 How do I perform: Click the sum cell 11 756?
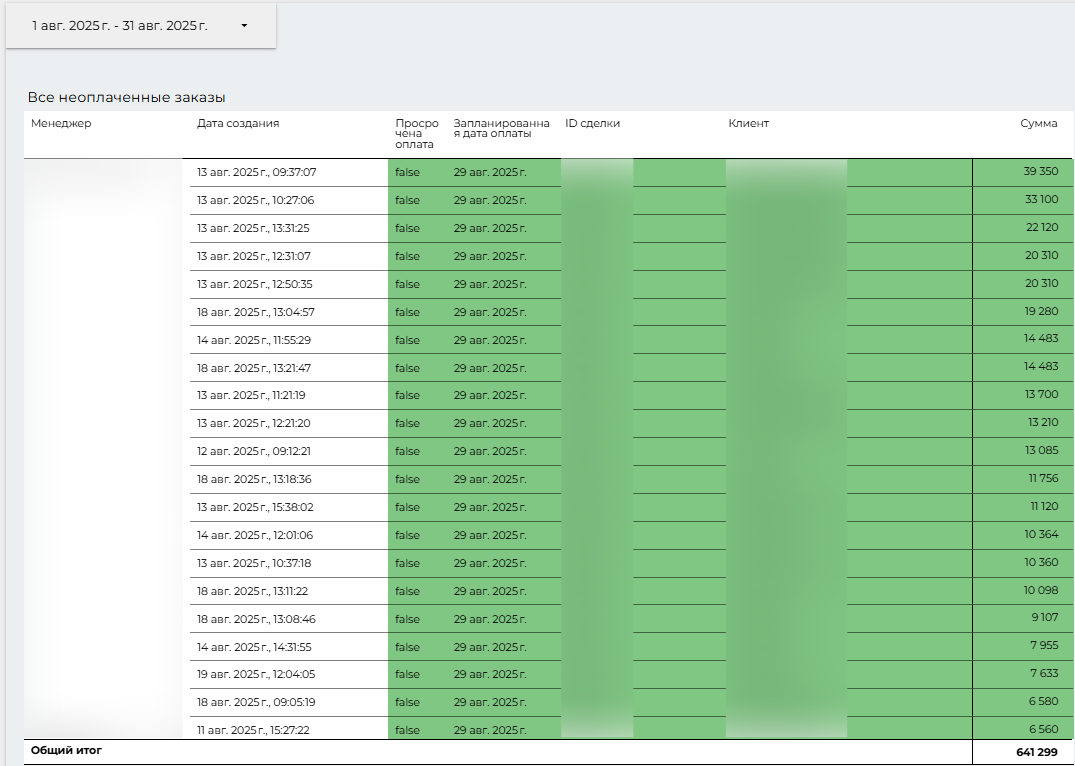coord(1042,479)
